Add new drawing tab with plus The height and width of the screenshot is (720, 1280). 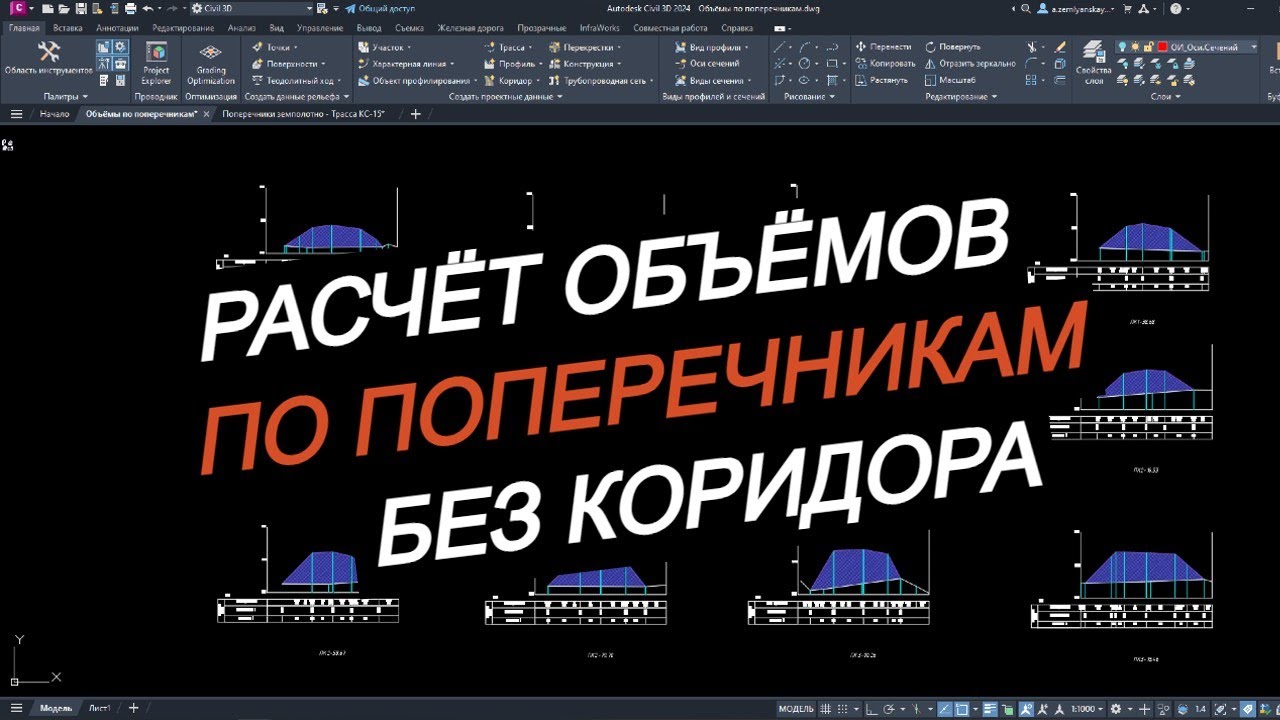[416, 114]
